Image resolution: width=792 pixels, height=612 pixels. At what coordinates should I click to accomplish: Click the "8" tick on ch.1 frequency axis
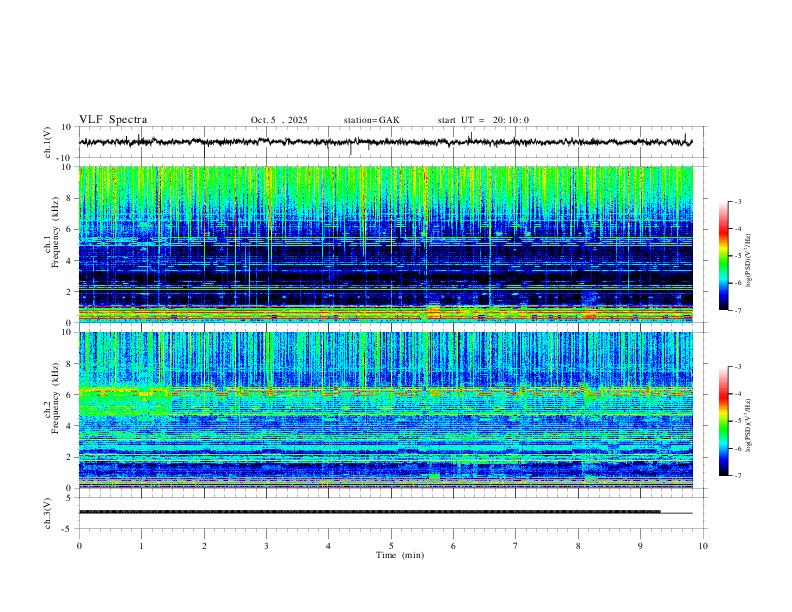(x=69, y=198)
